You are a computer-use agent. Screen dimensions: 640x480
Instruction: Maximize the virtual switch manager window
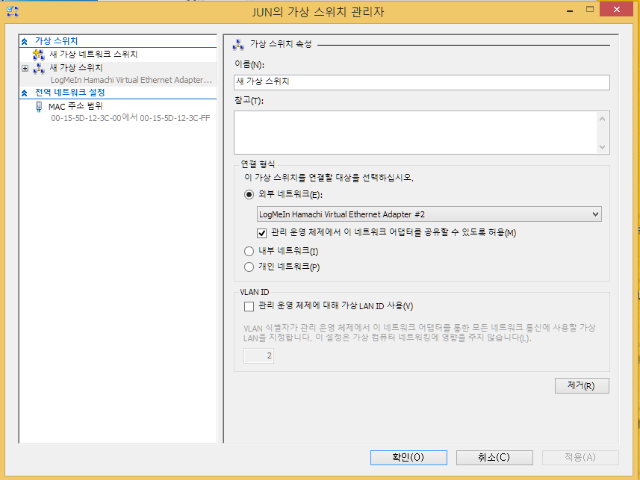[590, 10]
